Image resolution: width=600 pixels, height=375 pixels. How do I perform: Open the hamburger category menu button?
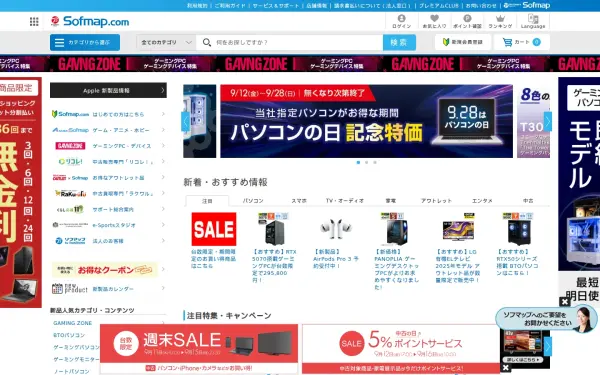pyautogui.click(x=85, y=42)
